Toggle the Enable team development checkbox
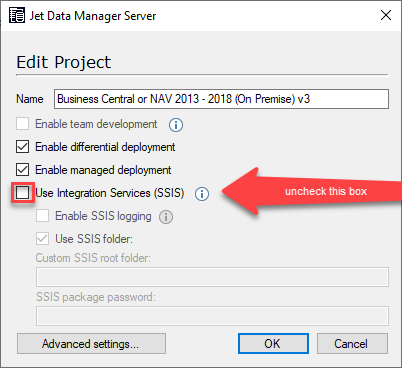Screen dimensions: 402x368 coord(23,124)
